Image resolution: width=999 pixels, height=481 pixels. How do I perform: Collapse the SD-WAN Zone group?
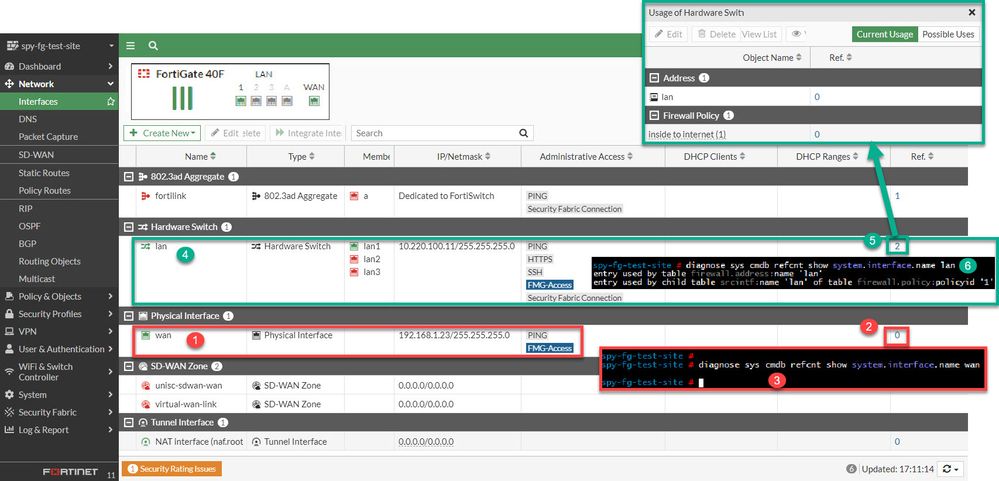click(129, 366)
